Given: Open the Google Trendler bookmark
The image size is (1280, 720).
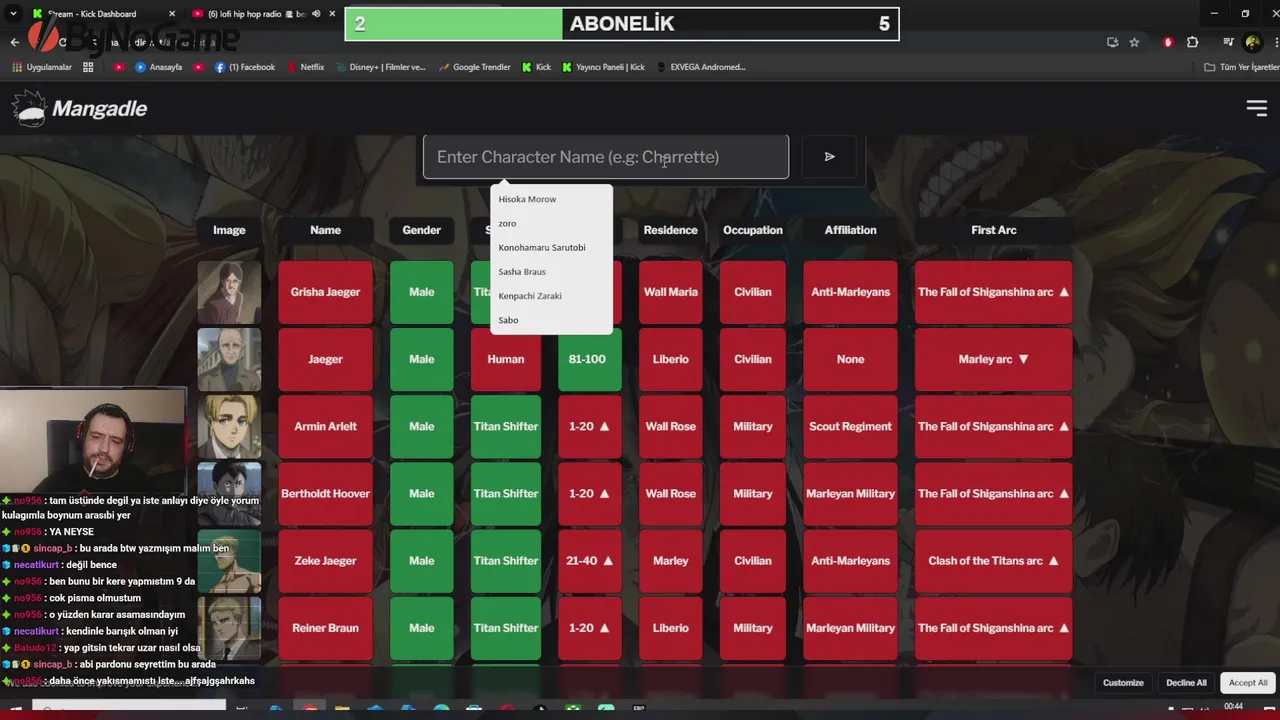Looking at the screenshot, I should (x=474, y=67).
